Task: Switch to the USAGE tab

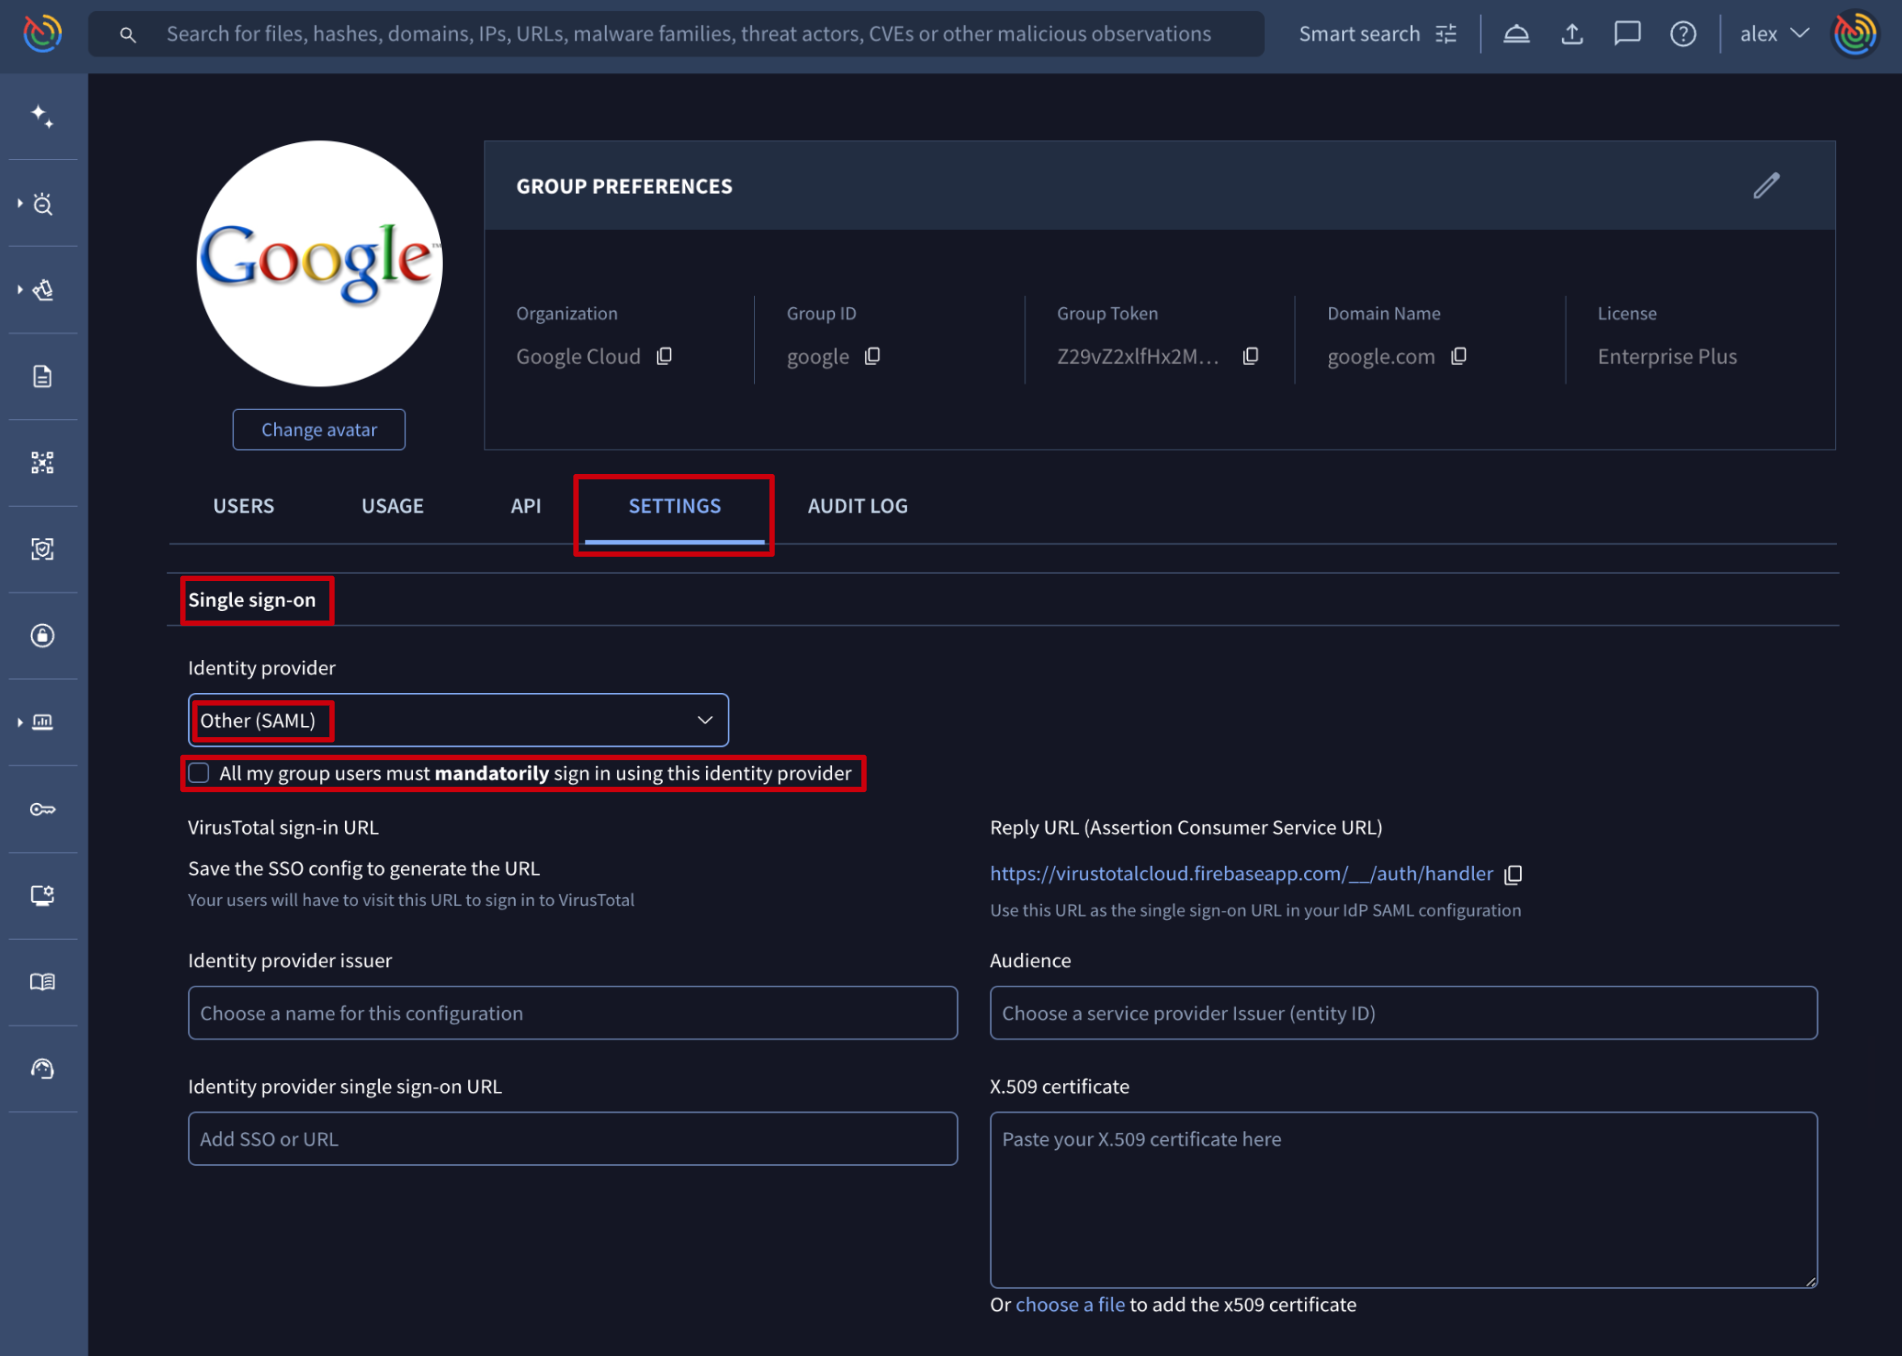Action: tap(392, 506)
